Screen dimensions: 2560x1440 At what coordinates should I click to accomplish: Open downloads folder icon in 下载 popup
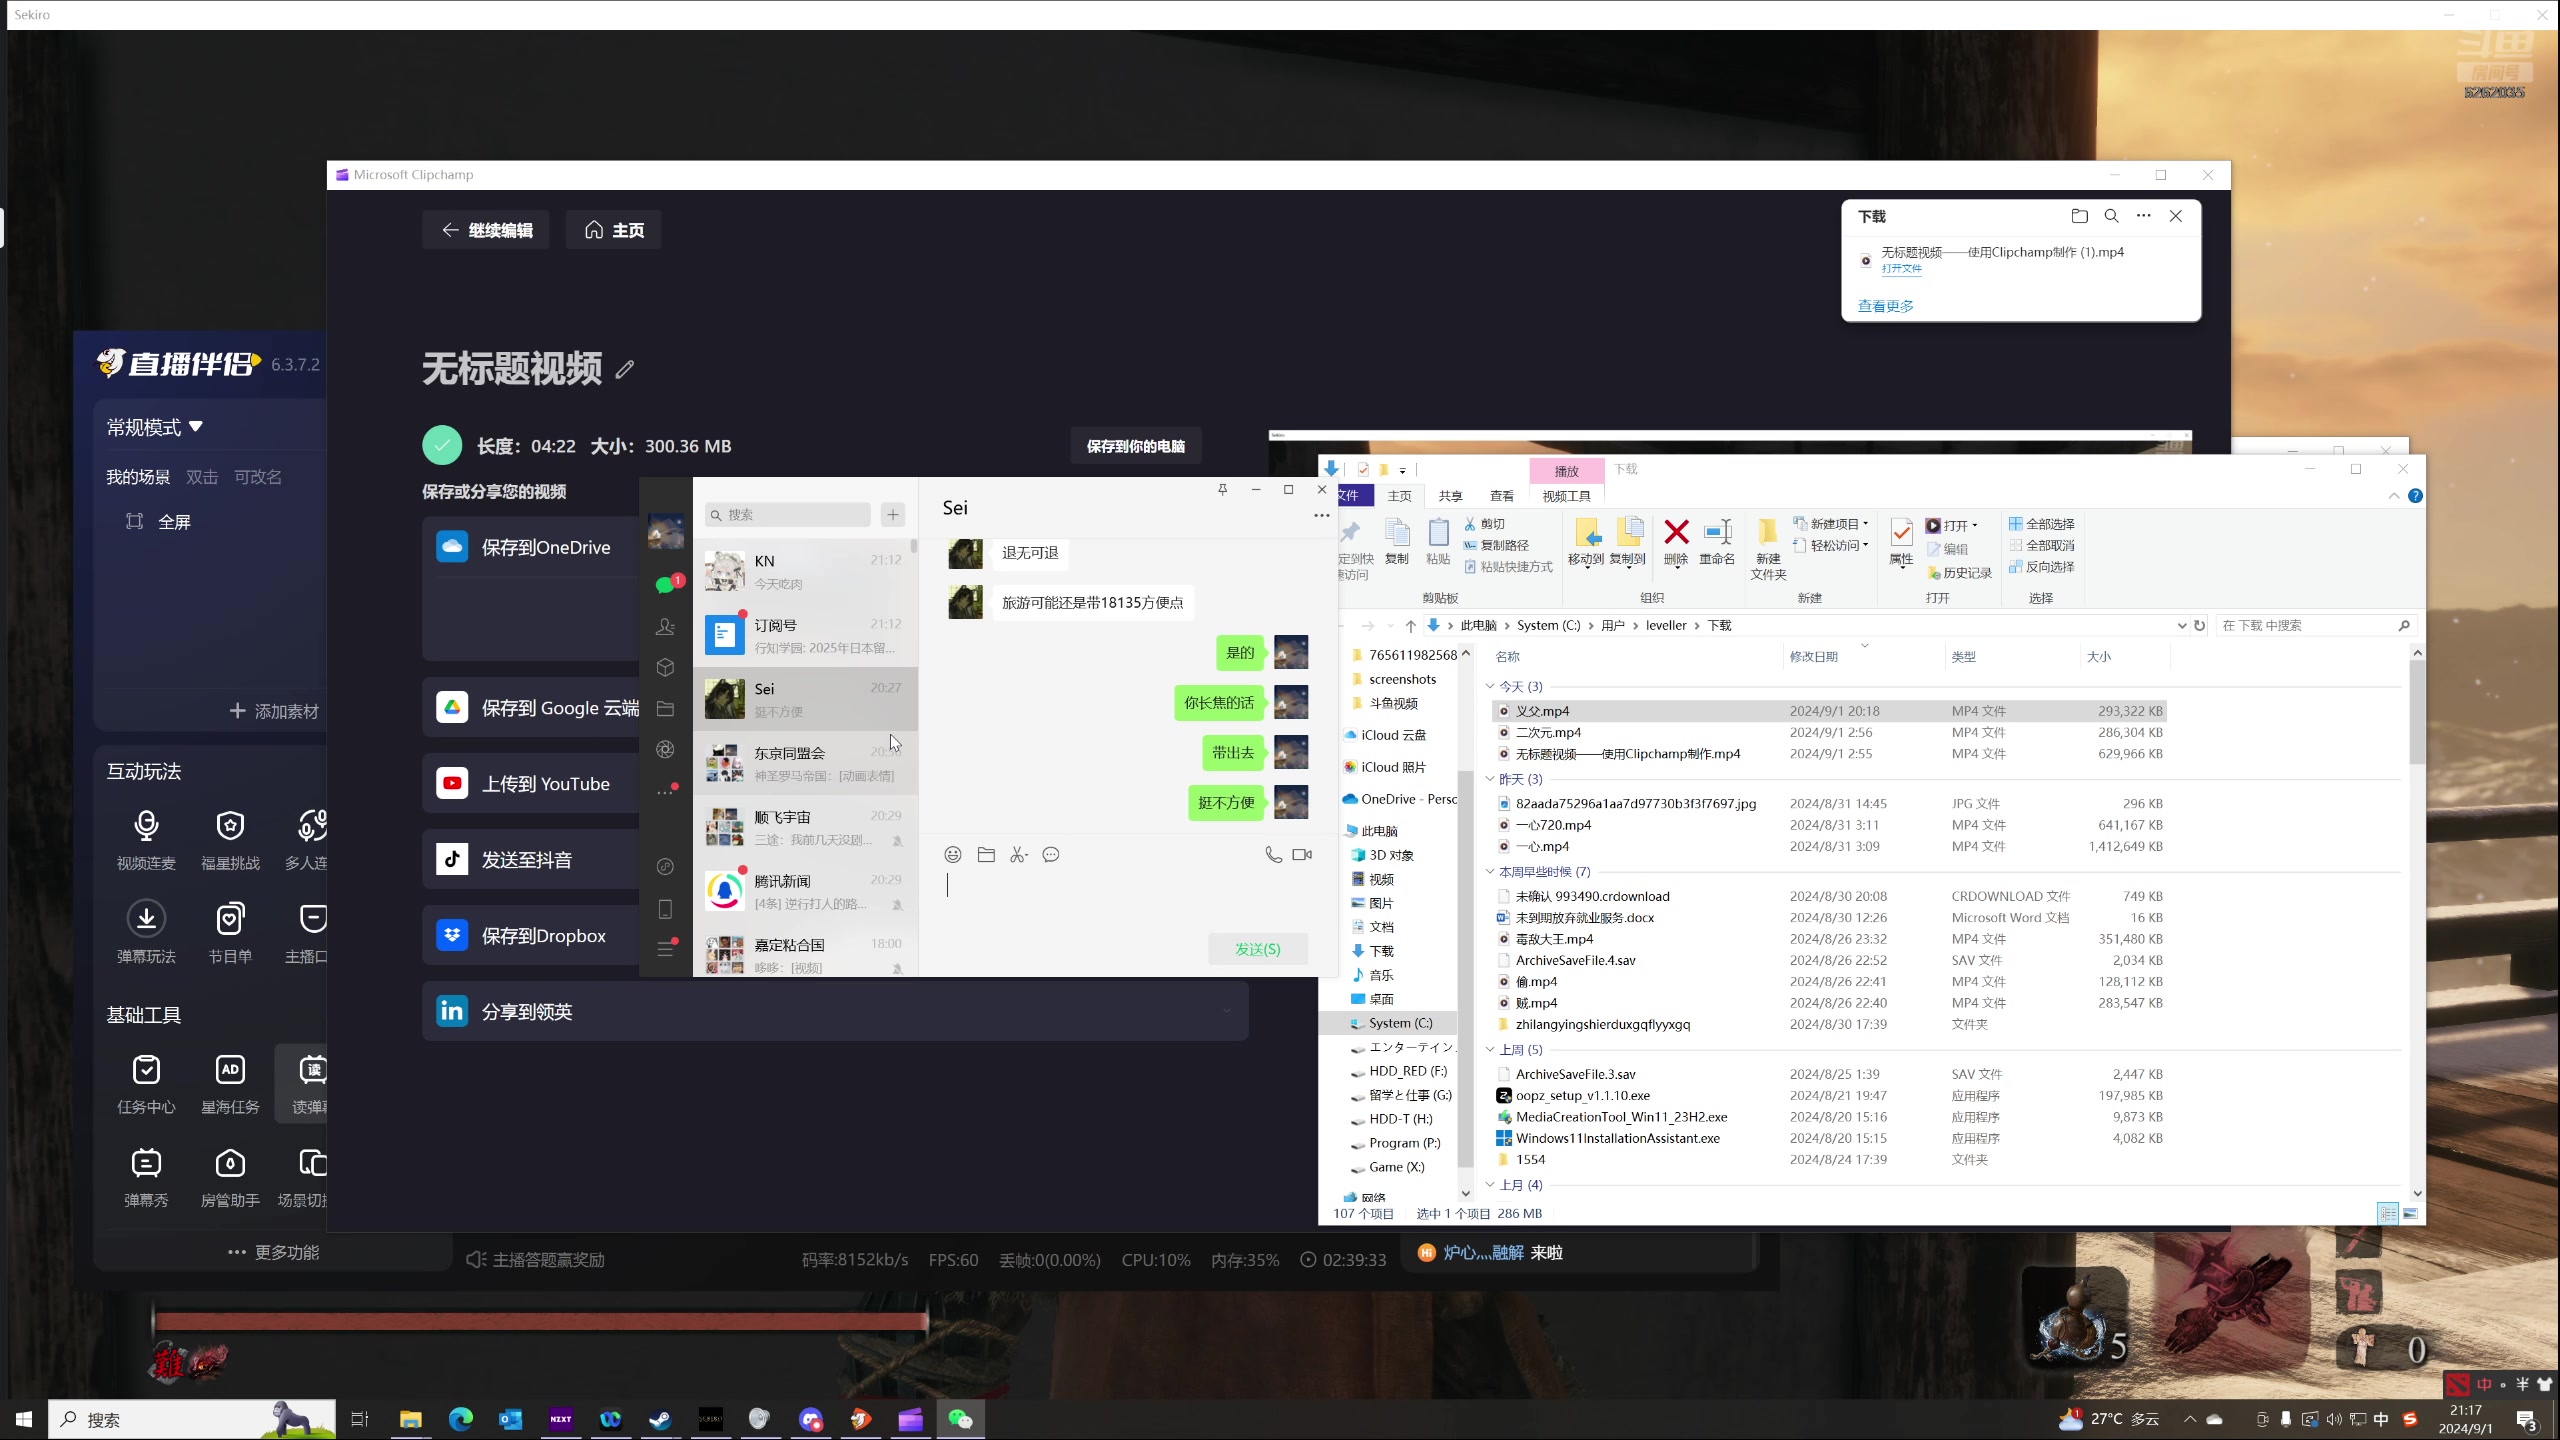point(2080,216)
